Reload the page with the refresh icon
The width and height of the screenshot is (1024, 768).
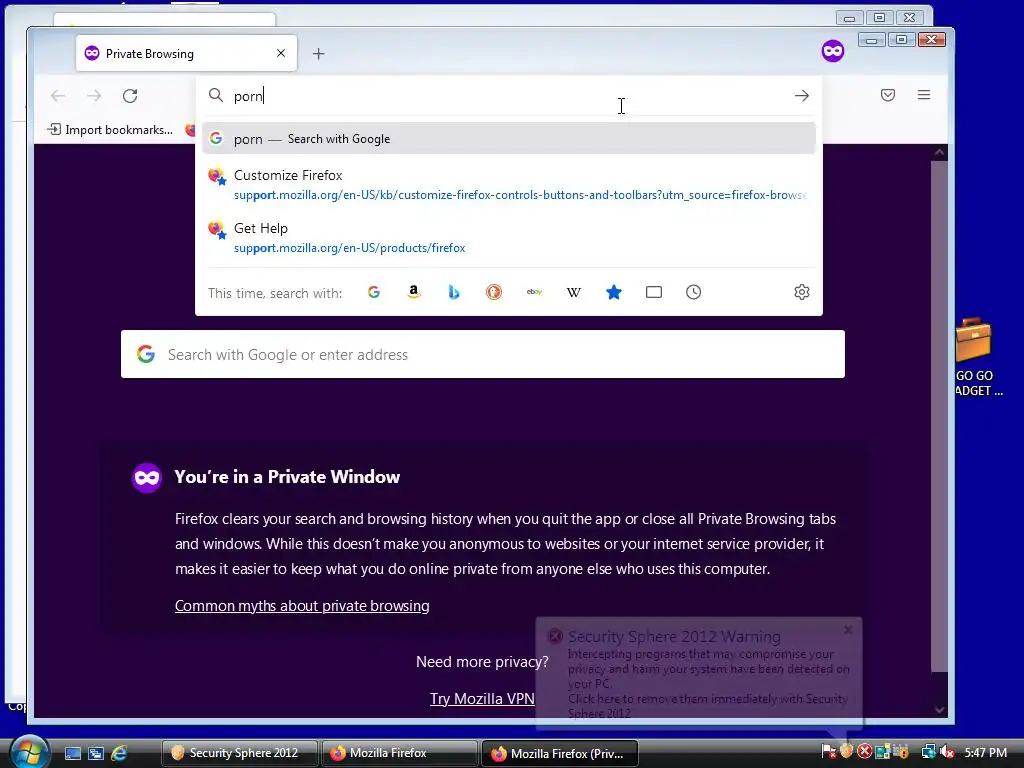pyautogui.click(x=130, y=96)
